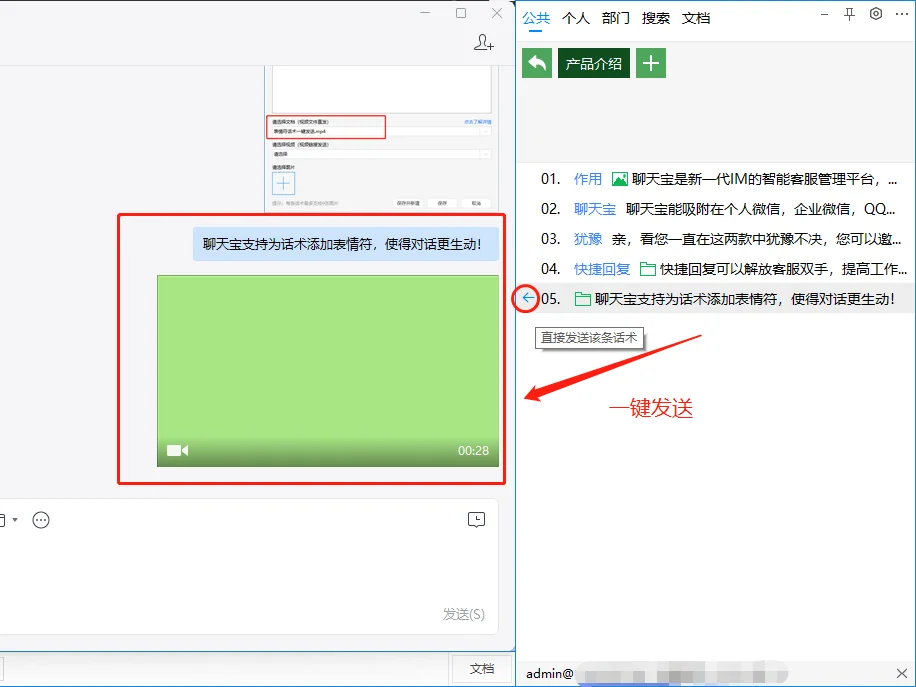Switch to the 个人 tab
The height and width of the screenshot is (687, 916).
click(x=576, y=18)
